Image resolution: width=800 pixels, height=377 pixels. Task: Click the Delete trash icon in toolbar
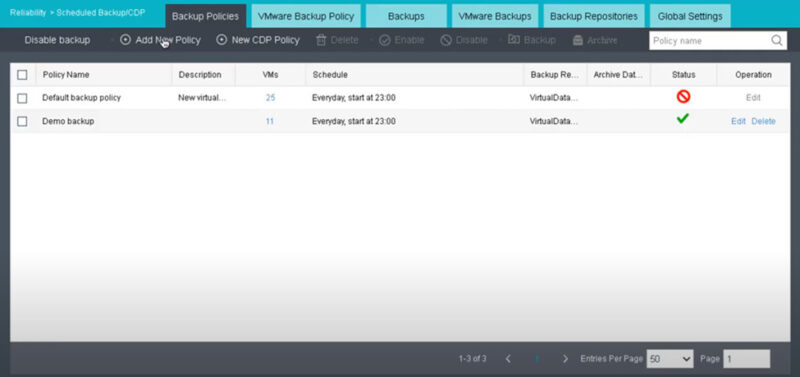[321, 40]
